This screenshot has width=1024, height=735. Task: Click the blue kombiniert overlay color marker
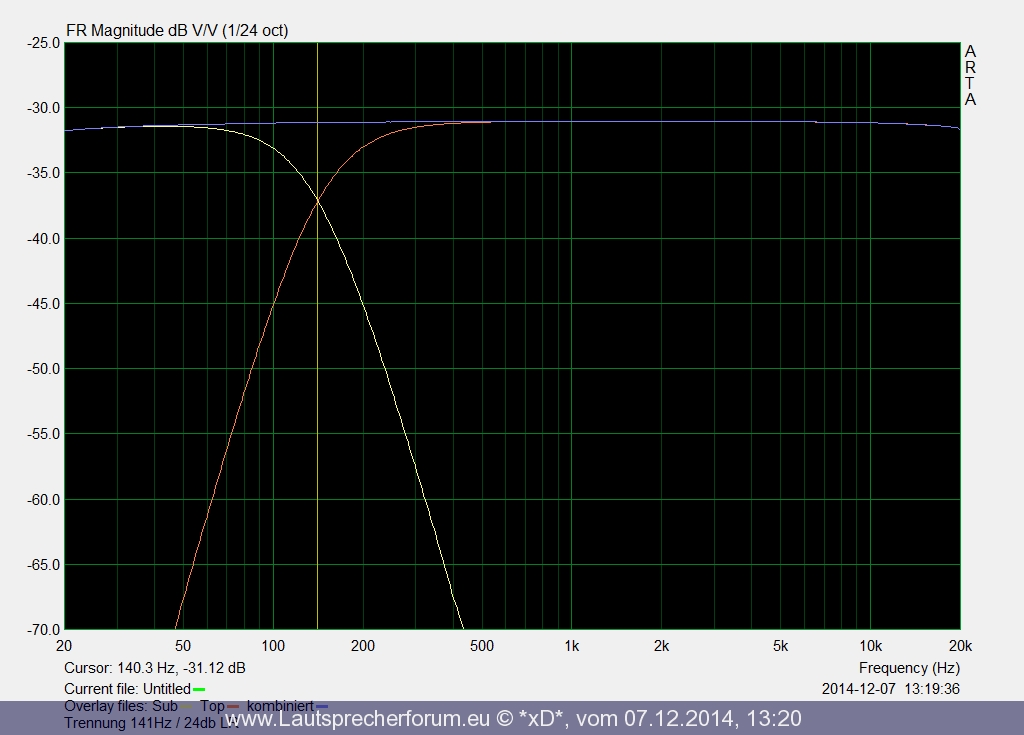tap(322, 707)
